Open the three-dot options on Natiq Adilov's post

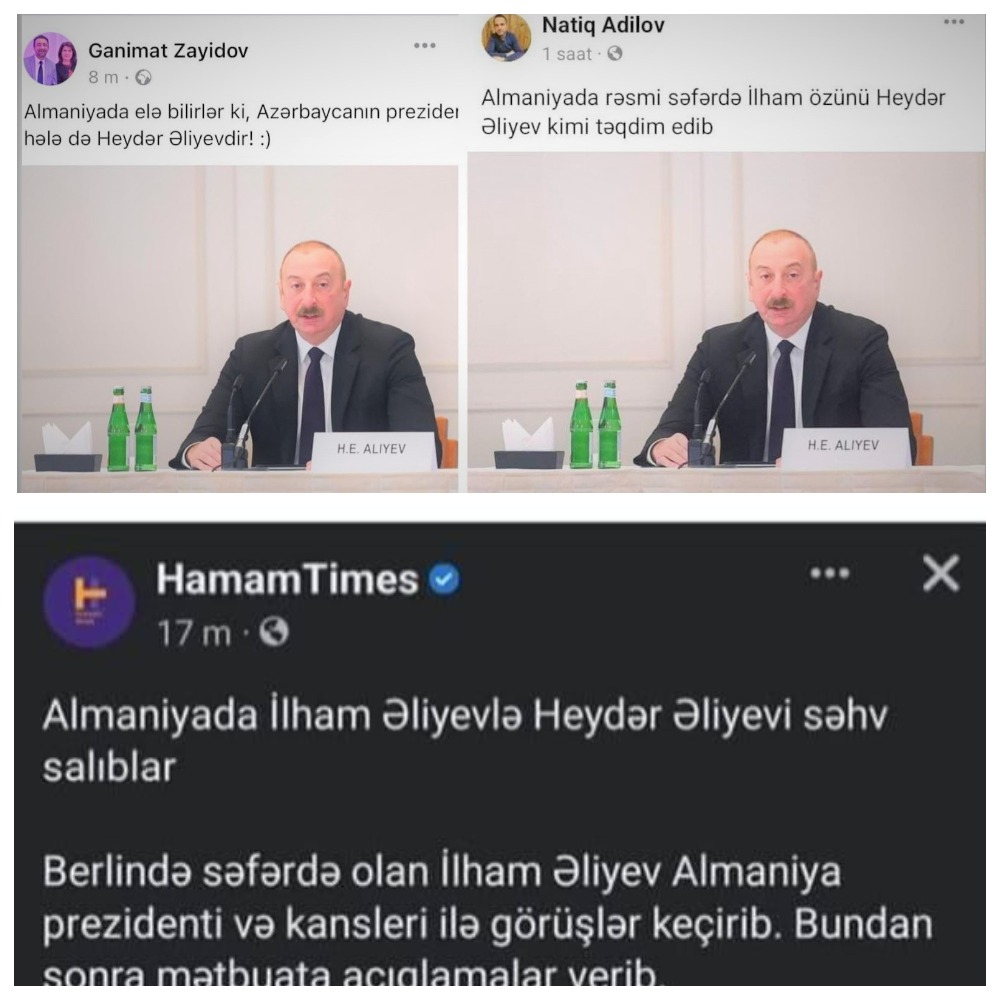(x=954, y=22)
